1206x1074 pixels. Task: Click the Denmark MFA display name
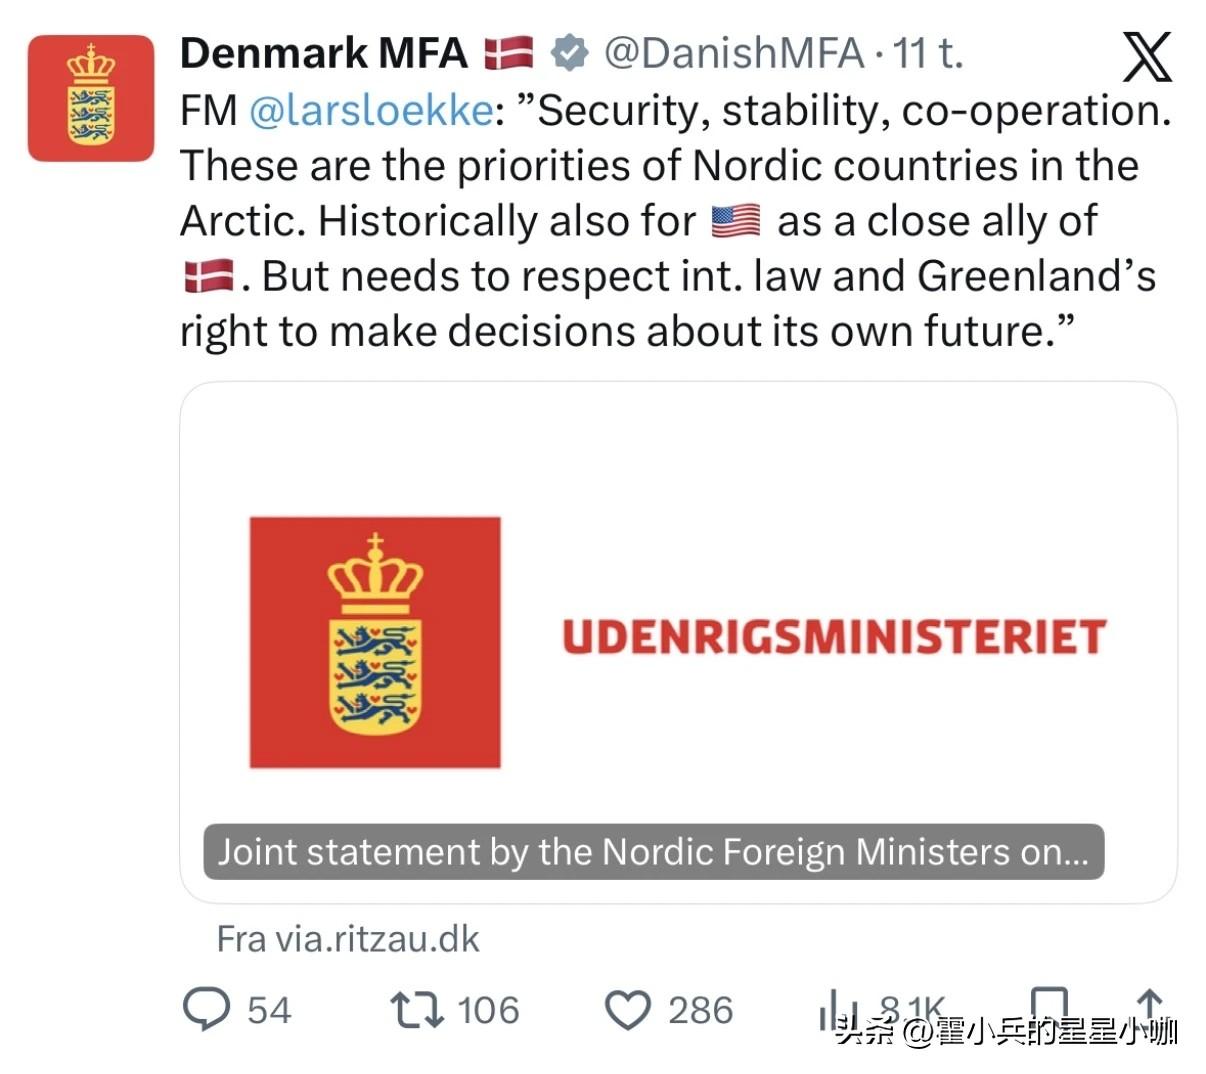tap(323, 53)
